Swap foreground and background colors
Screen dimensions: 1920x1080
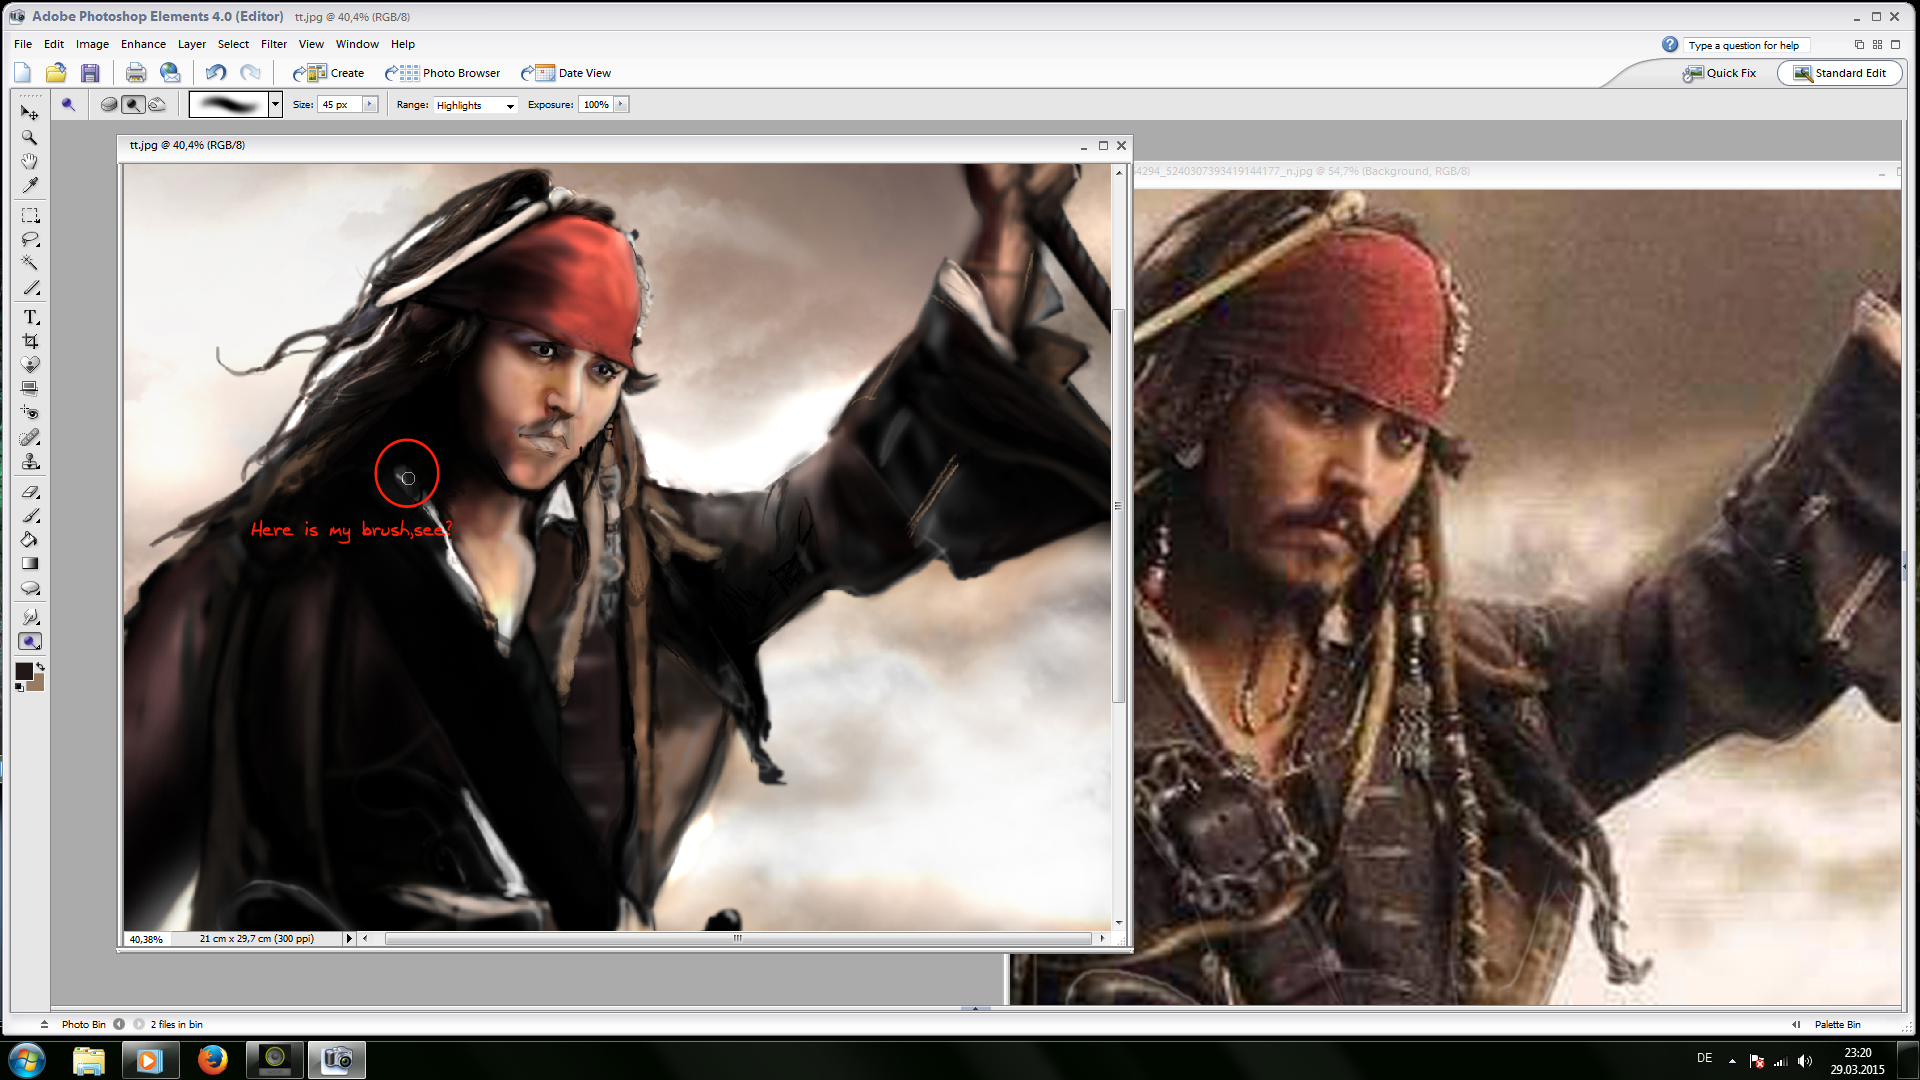(x=40, y=666)
